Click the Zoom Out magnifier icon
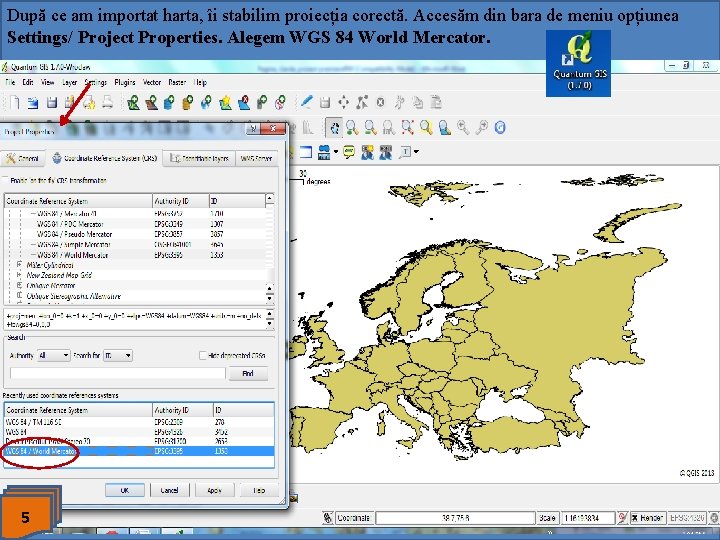 pos(371,128)
